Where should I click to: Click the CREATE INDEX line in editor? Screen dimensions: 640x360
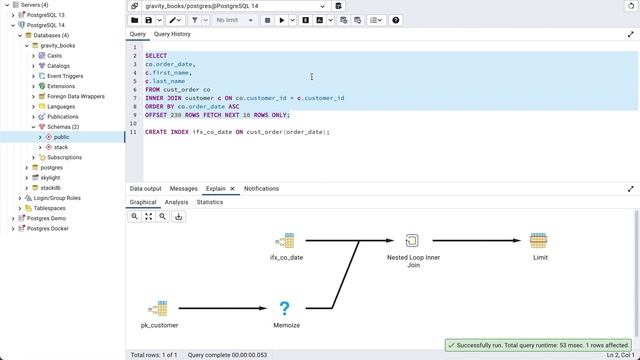[x=237, y=132]
